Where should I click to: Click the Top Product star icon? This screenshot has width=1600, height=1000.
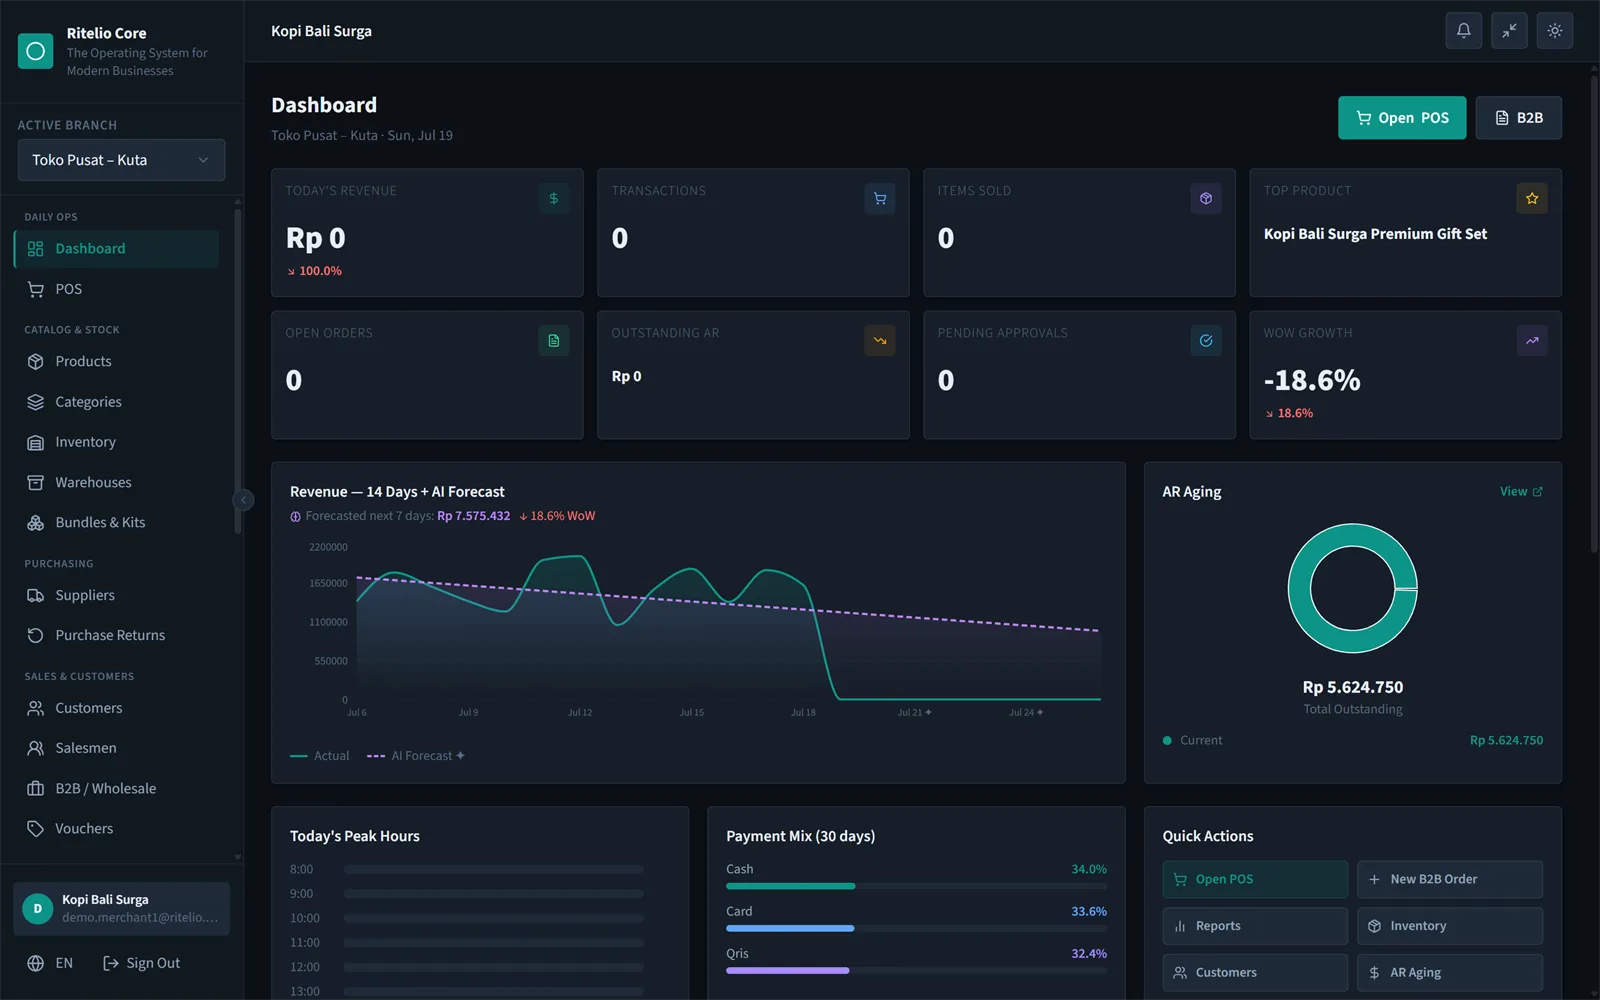1531,198
